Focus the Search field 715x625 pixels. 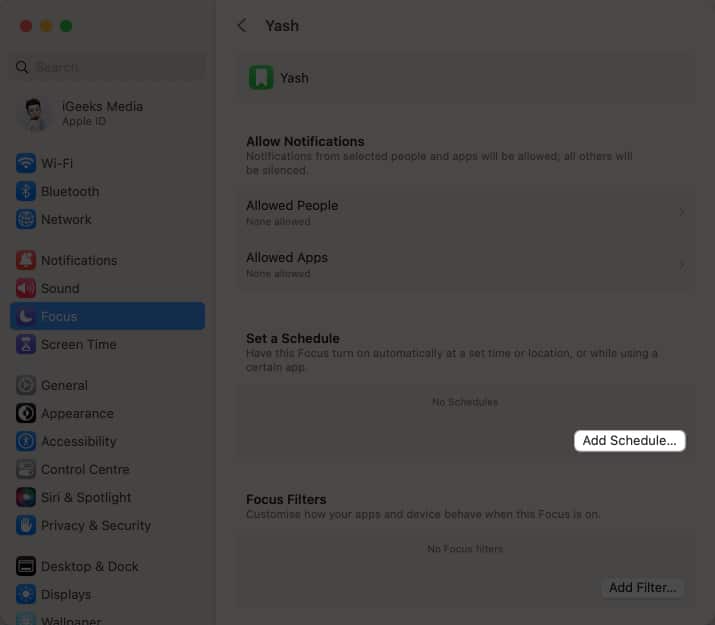coord(107,67)
